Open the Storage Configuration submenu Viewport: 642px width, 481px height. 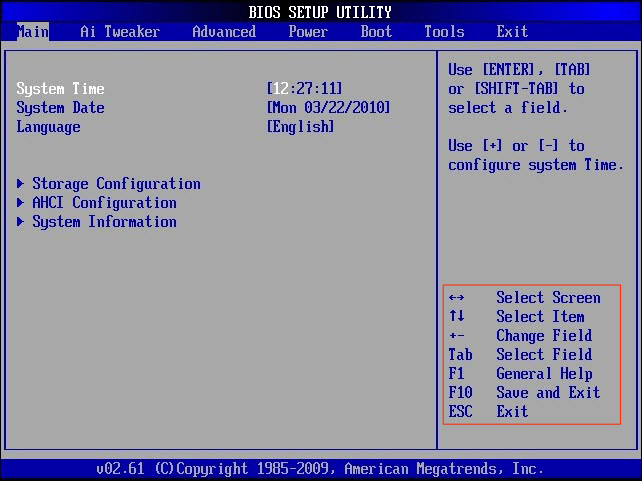click(x=117, y=184)
